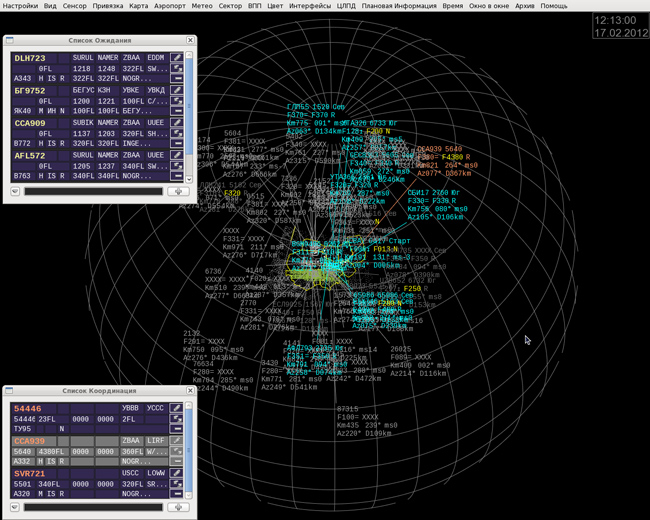Open the Вид menu
The height and width of the screenshot is (520, 650).
pyautogui.click(x=50, y=6)
